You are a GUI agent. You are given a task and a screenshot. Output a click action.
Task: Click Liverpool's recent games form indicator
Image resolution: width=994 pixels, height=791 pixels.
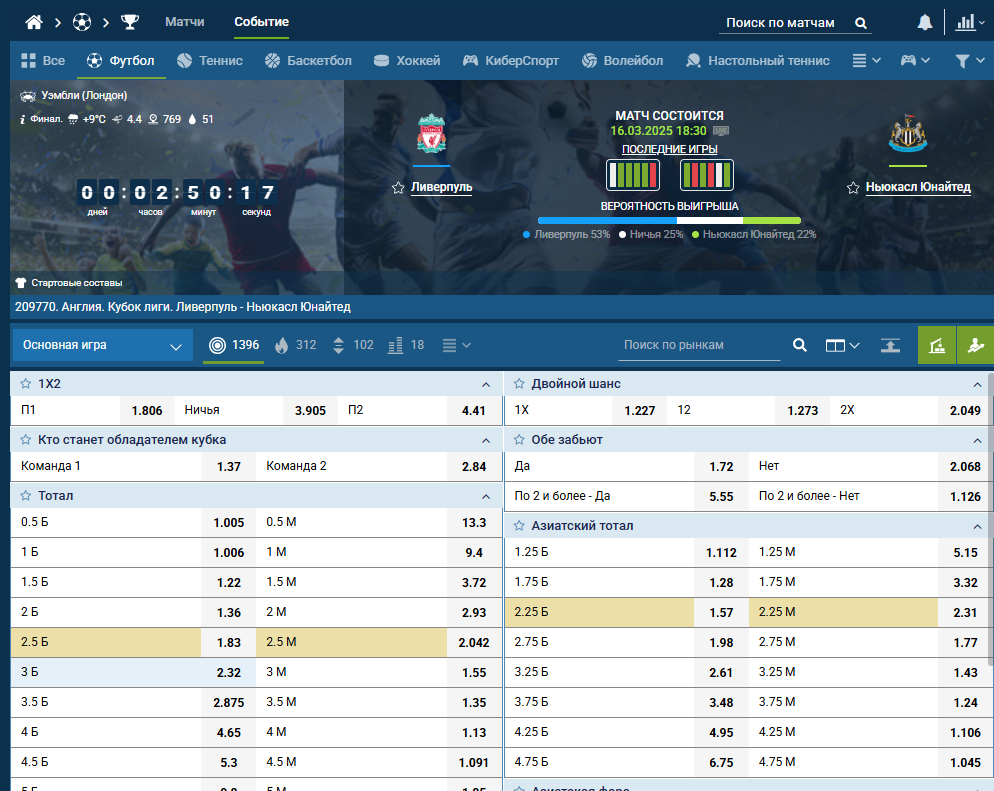coord(633,175)
